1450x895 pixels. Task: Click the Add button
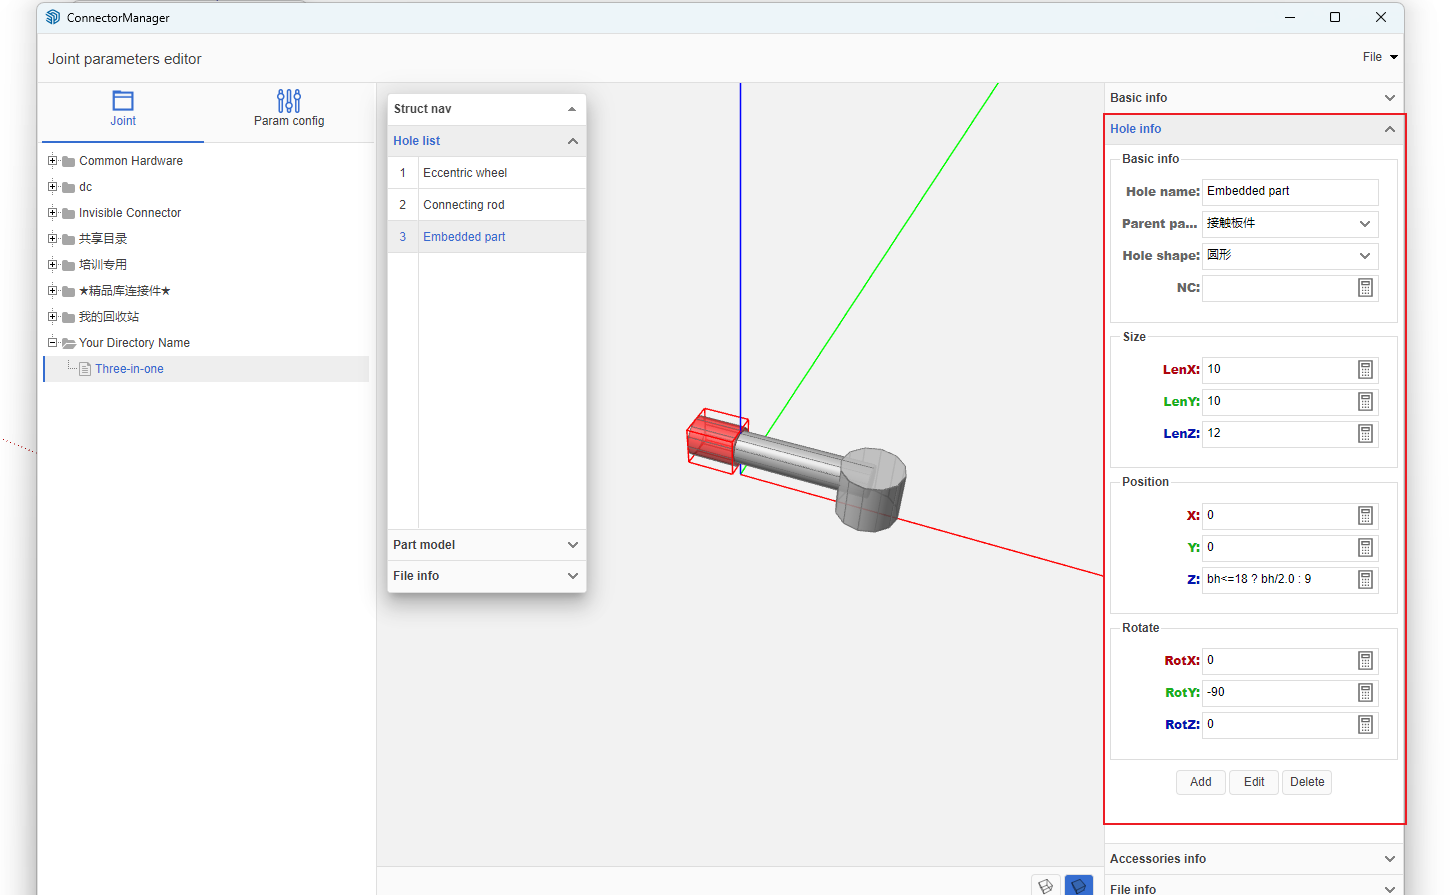(x=1200, y=782)
